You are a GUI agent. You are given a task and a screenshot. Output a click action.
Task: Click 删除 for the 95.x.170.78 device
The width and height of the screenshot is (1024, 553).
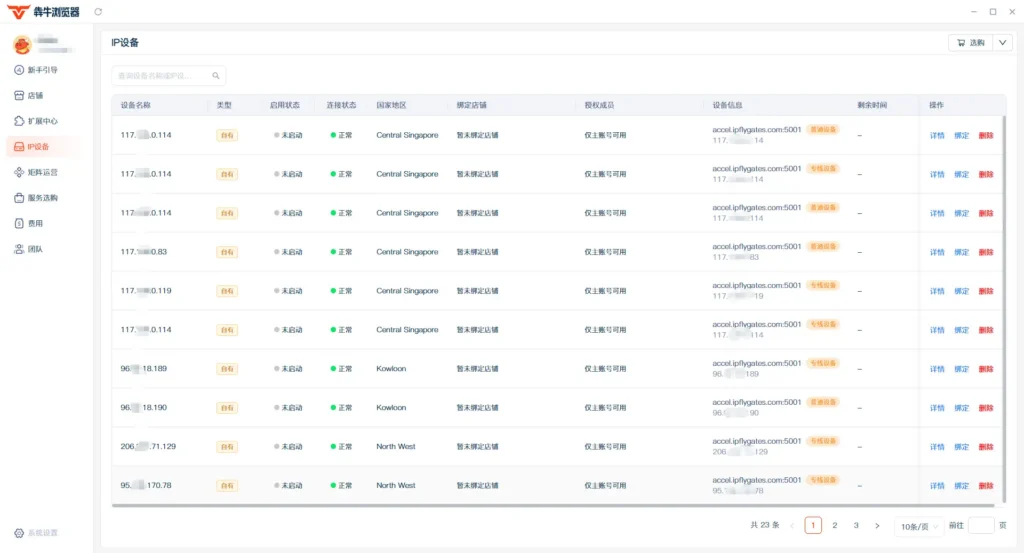click(986, 486)
